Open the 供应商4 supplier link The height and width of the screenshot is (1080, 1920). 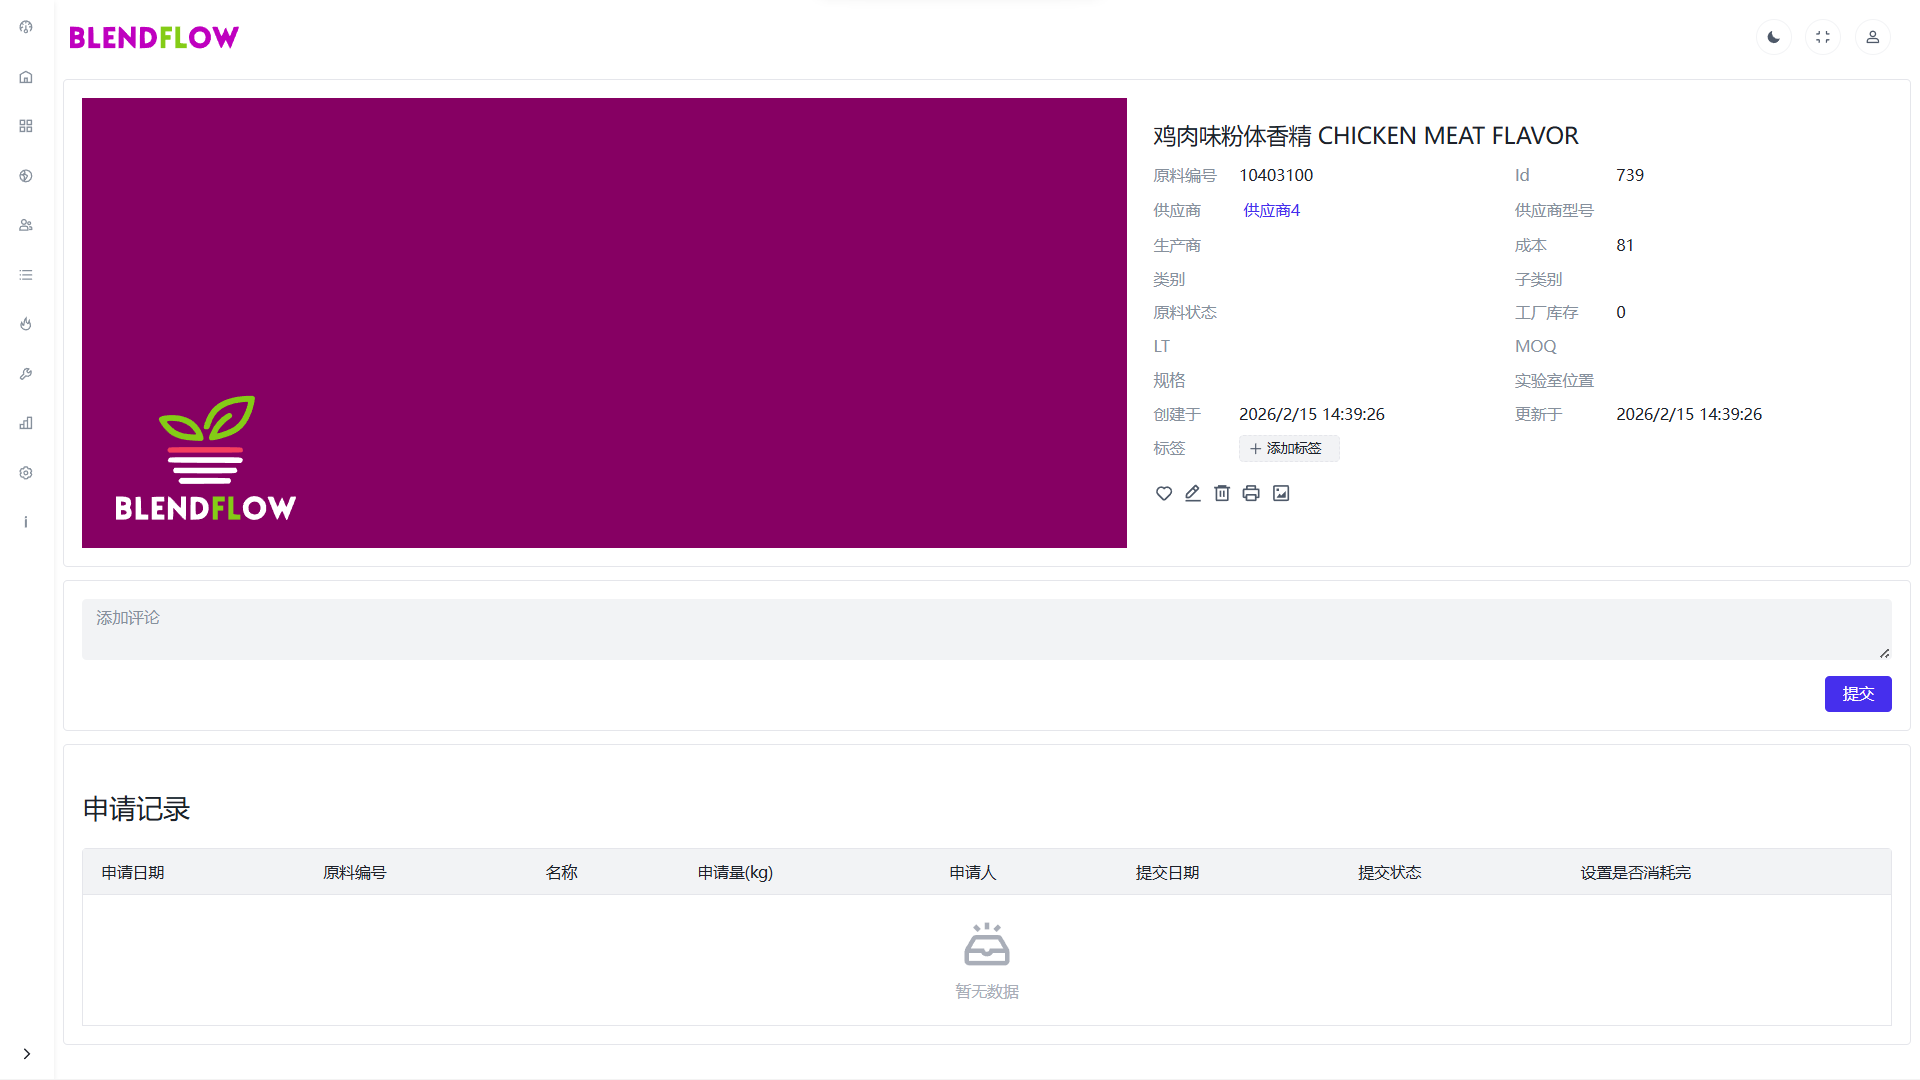click(1272, 210)
